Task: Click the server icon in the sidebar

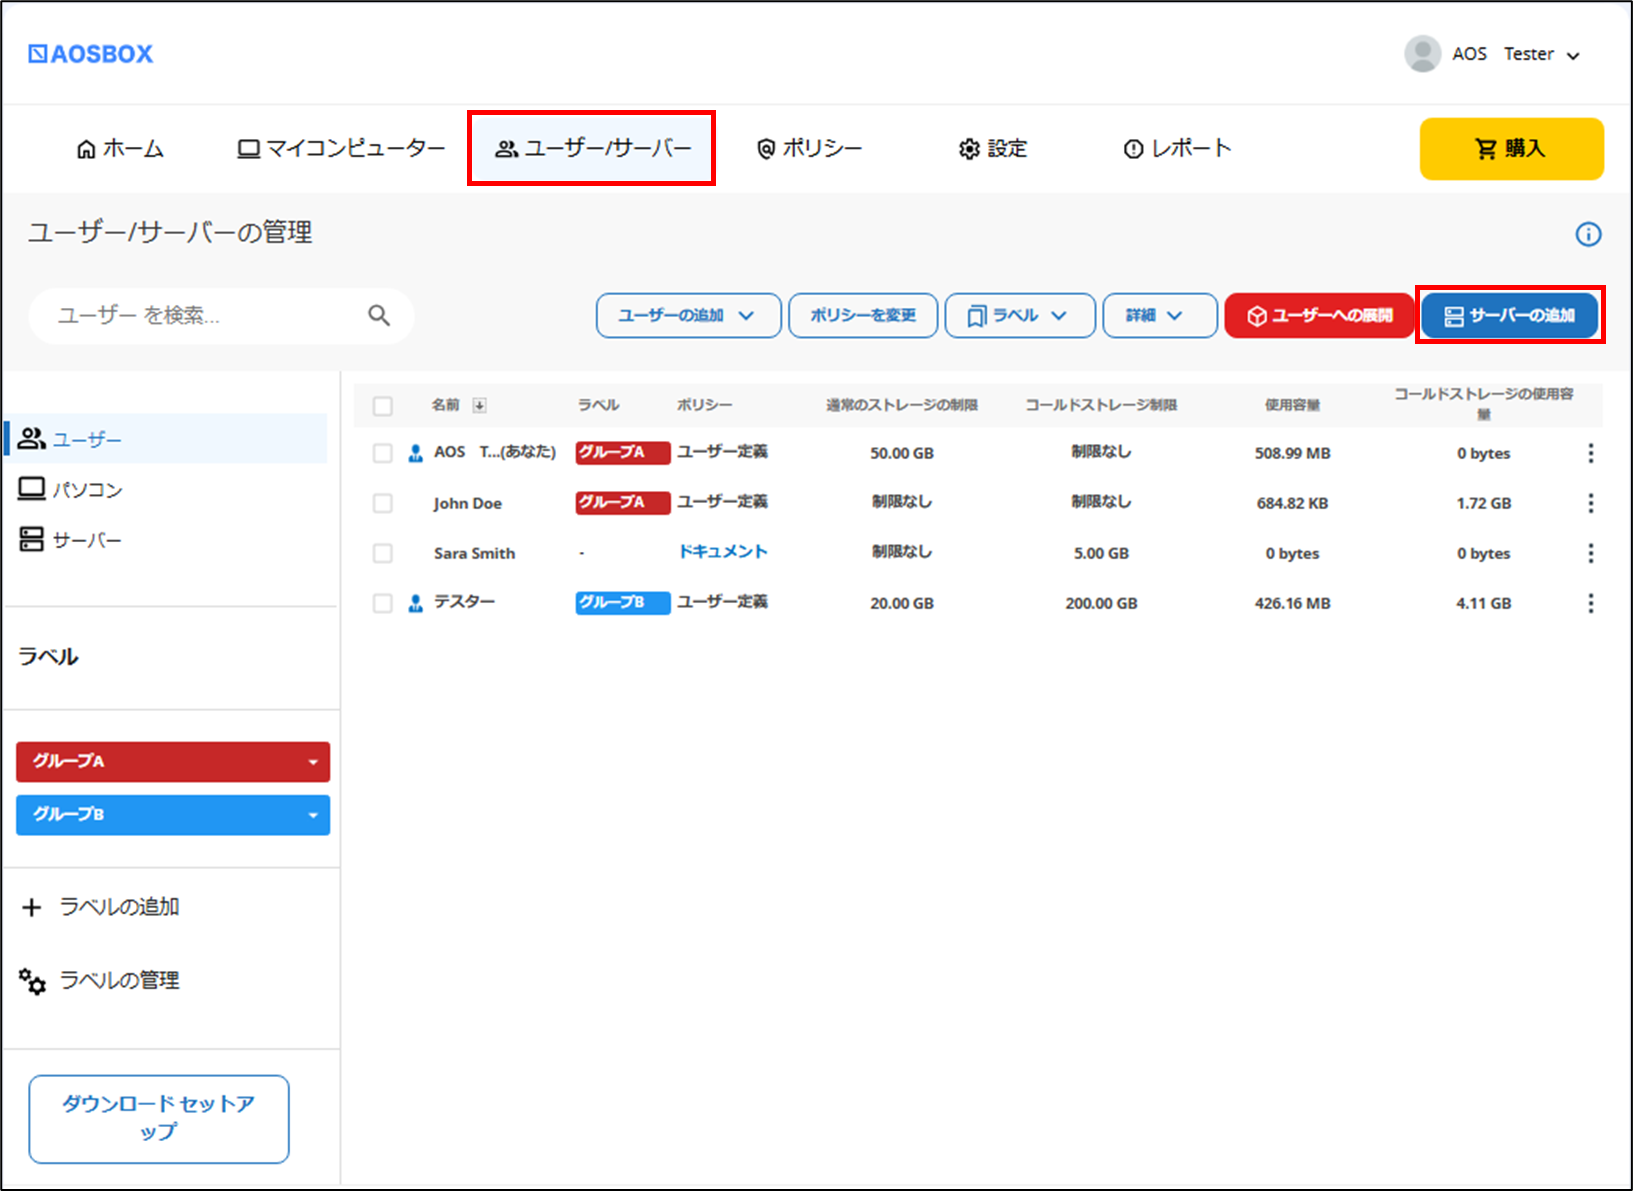Action: coord(32,540)
